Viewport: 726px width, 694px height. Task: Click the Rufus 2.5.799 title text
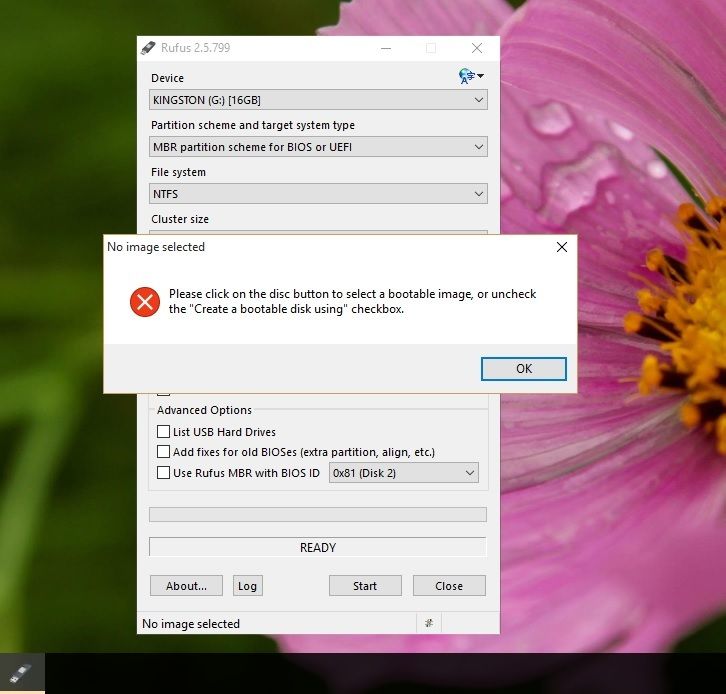click(195, 48)
